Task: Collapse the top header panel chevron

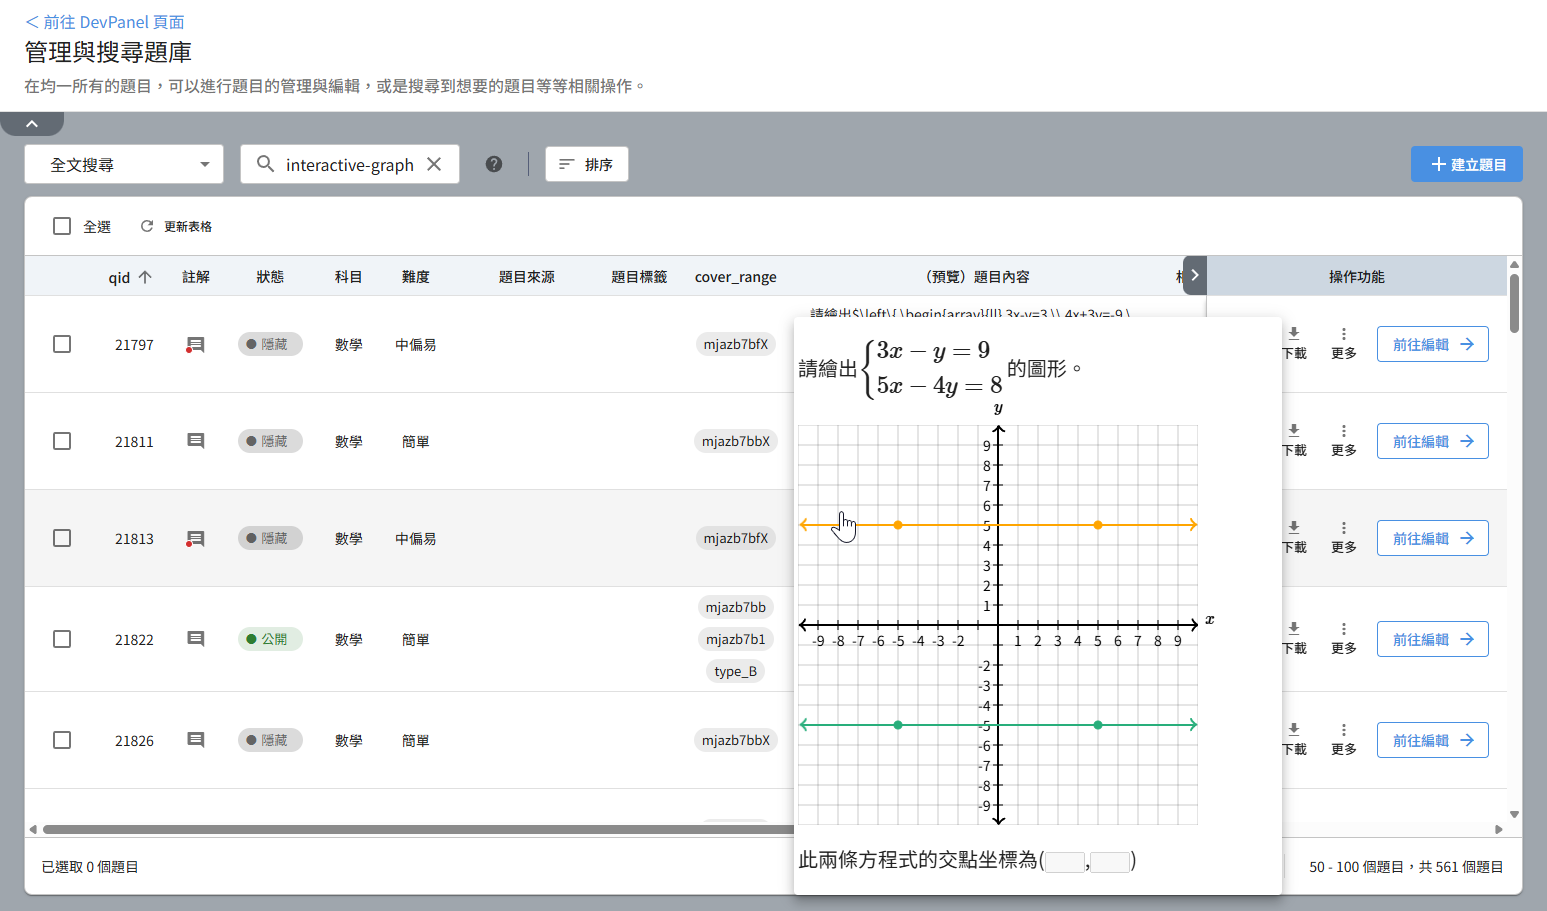Action: click(32, 124)
